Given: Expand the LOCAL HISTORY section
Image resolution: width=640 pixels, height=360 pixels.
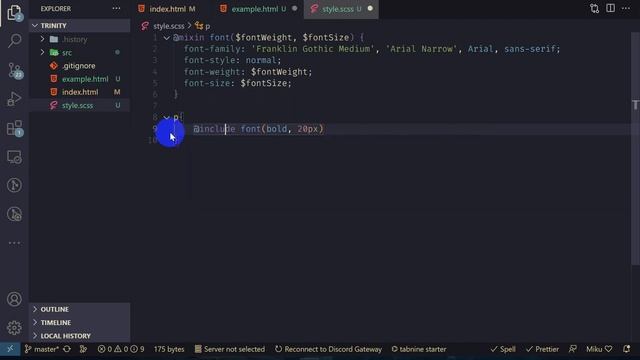Looking at the screenshot, I should [x=80, y=336].
